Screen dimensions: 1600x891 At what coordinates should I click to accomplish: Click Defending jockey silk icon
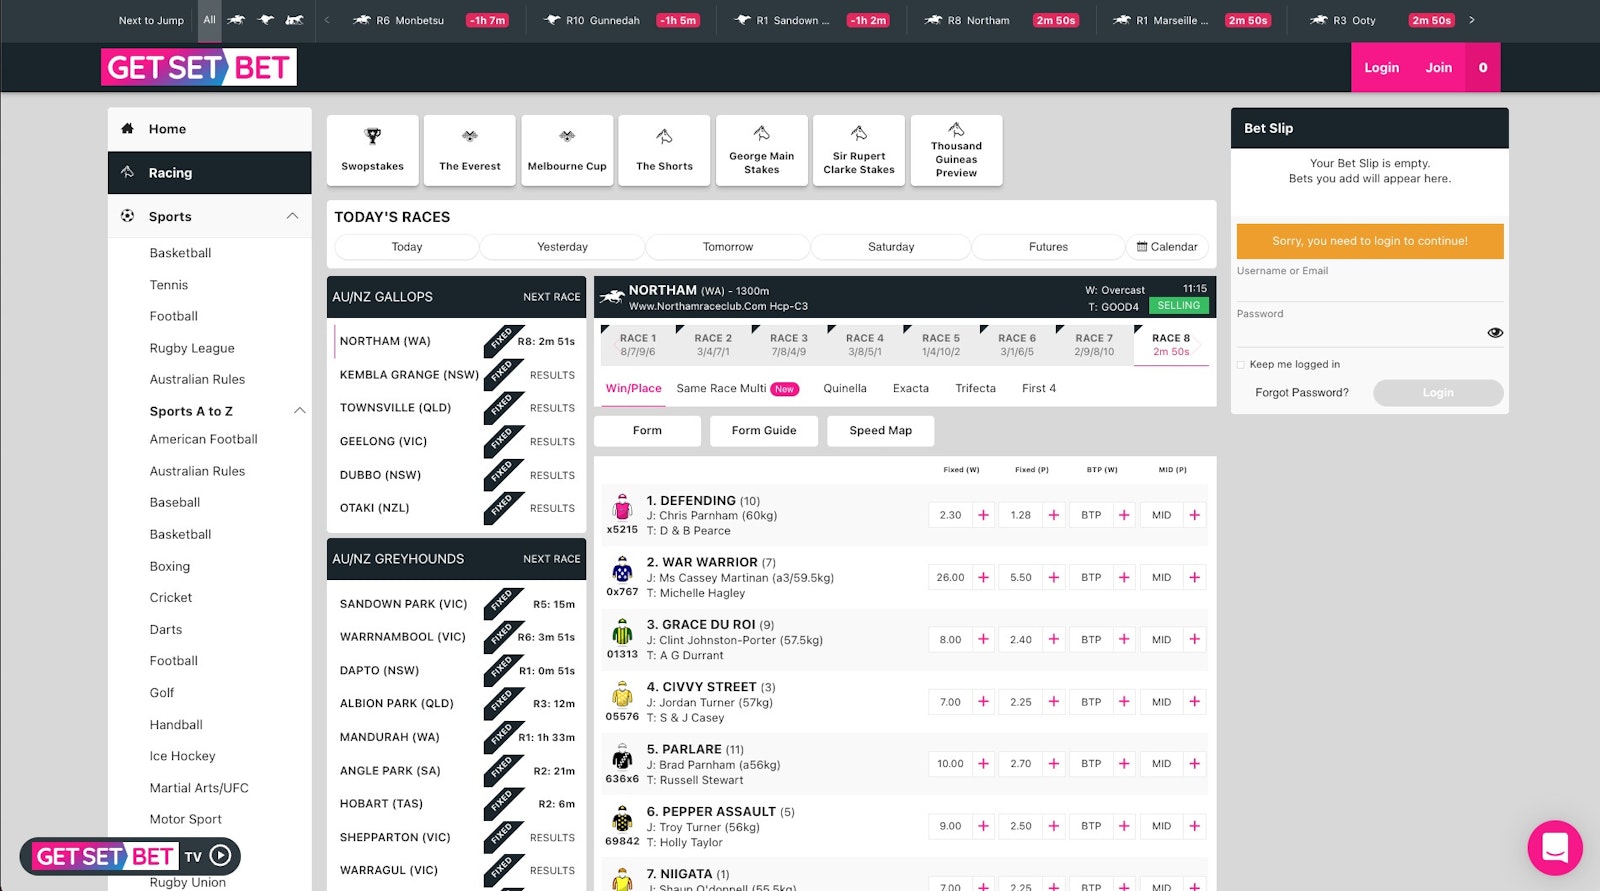[x=622, y=507]
